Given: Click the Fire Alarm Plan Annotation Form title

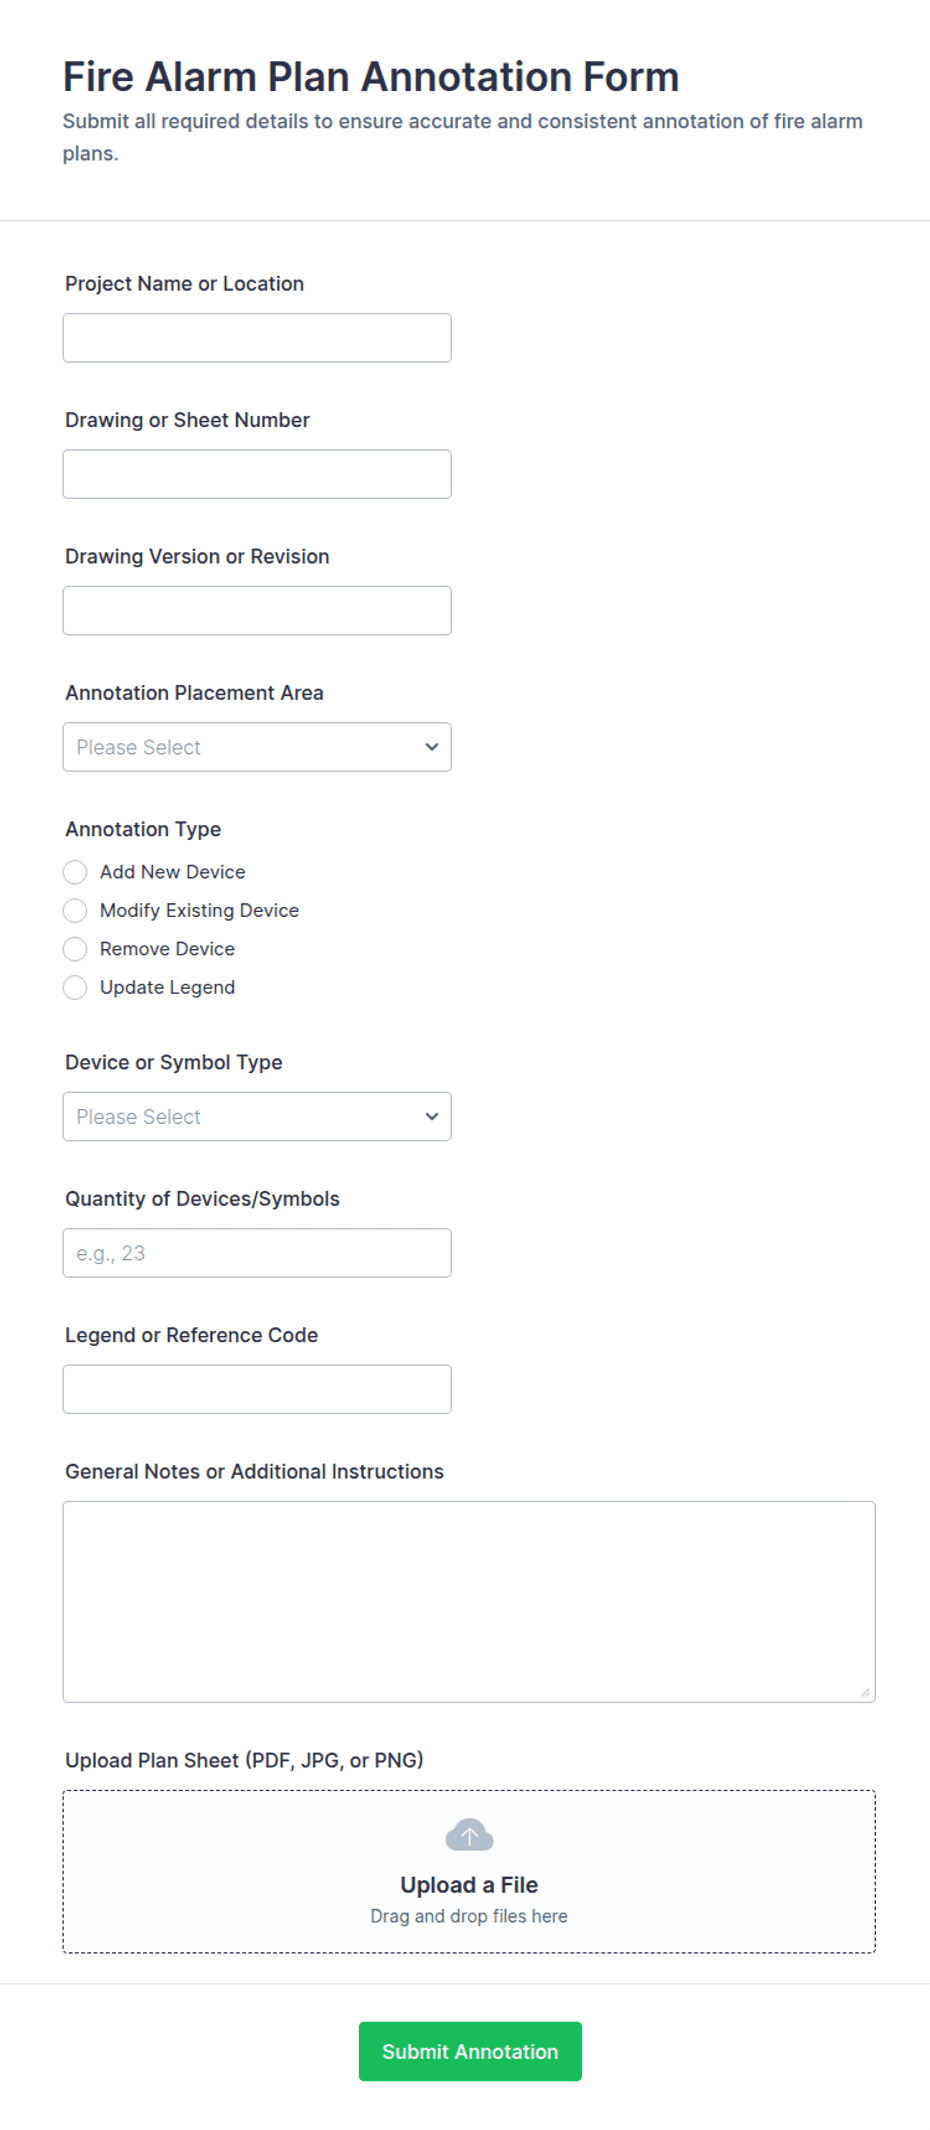Looking at the screenshot, I should [371, 75].
